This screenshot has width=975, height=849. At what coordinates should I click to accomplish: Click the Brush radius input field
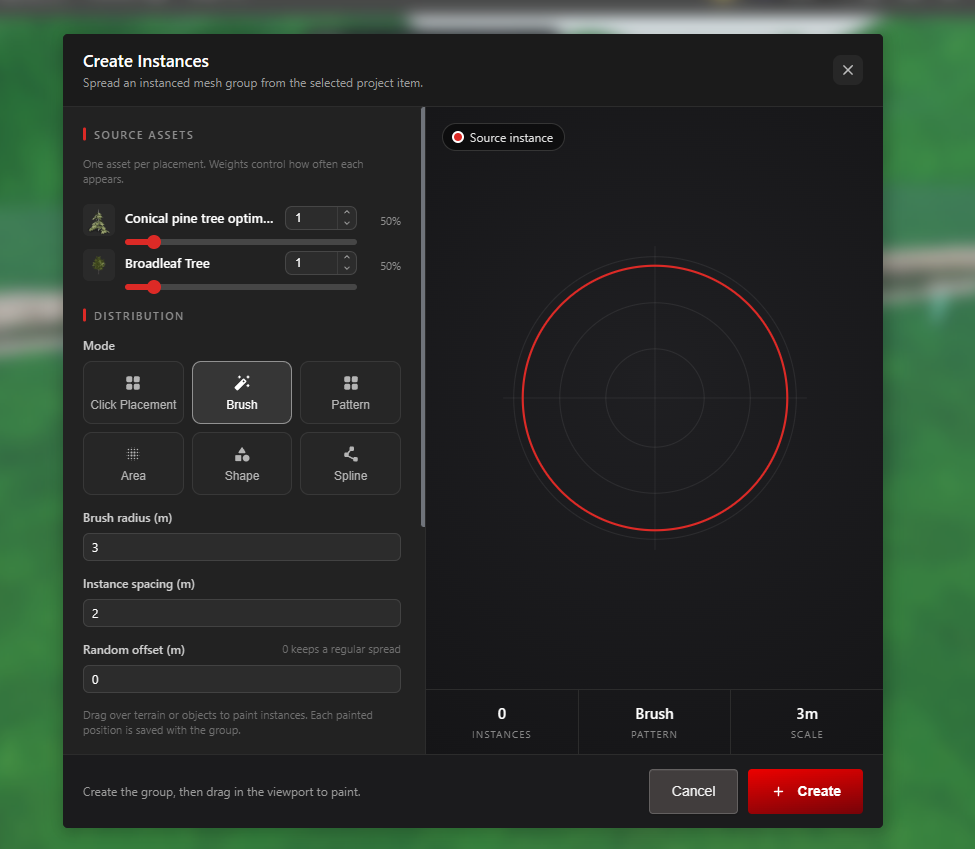242,547
